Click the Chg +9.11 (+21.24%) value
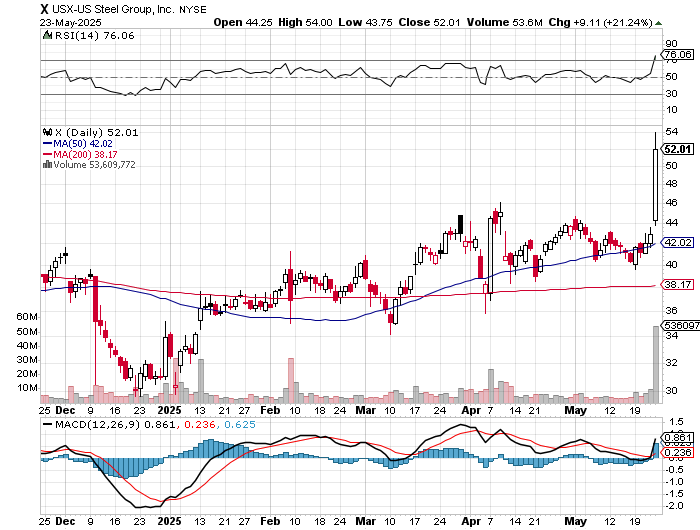Viewport: 700px width, 530px height. tap(600, 22)
